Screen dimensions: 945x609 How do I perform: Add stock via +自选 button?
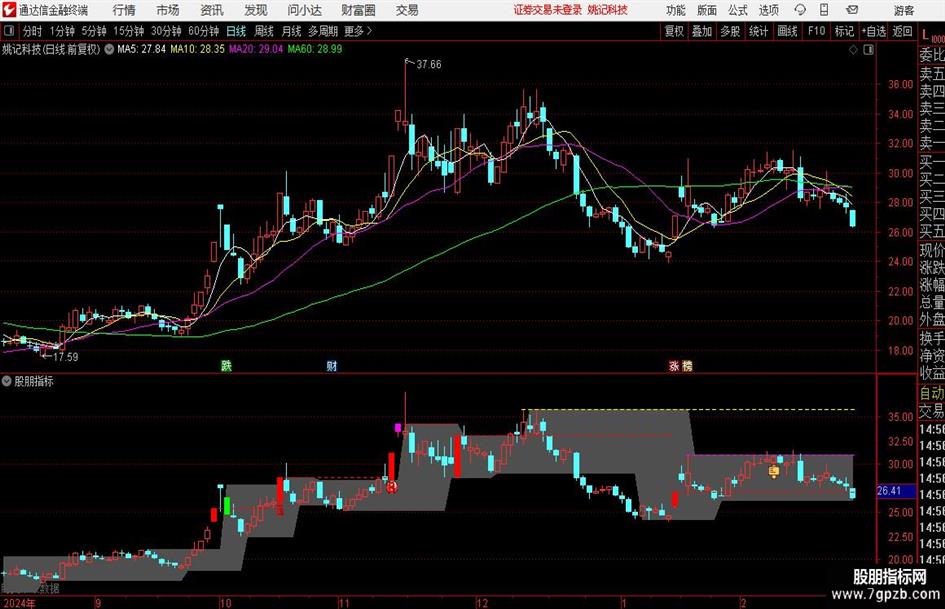point(874,31)
